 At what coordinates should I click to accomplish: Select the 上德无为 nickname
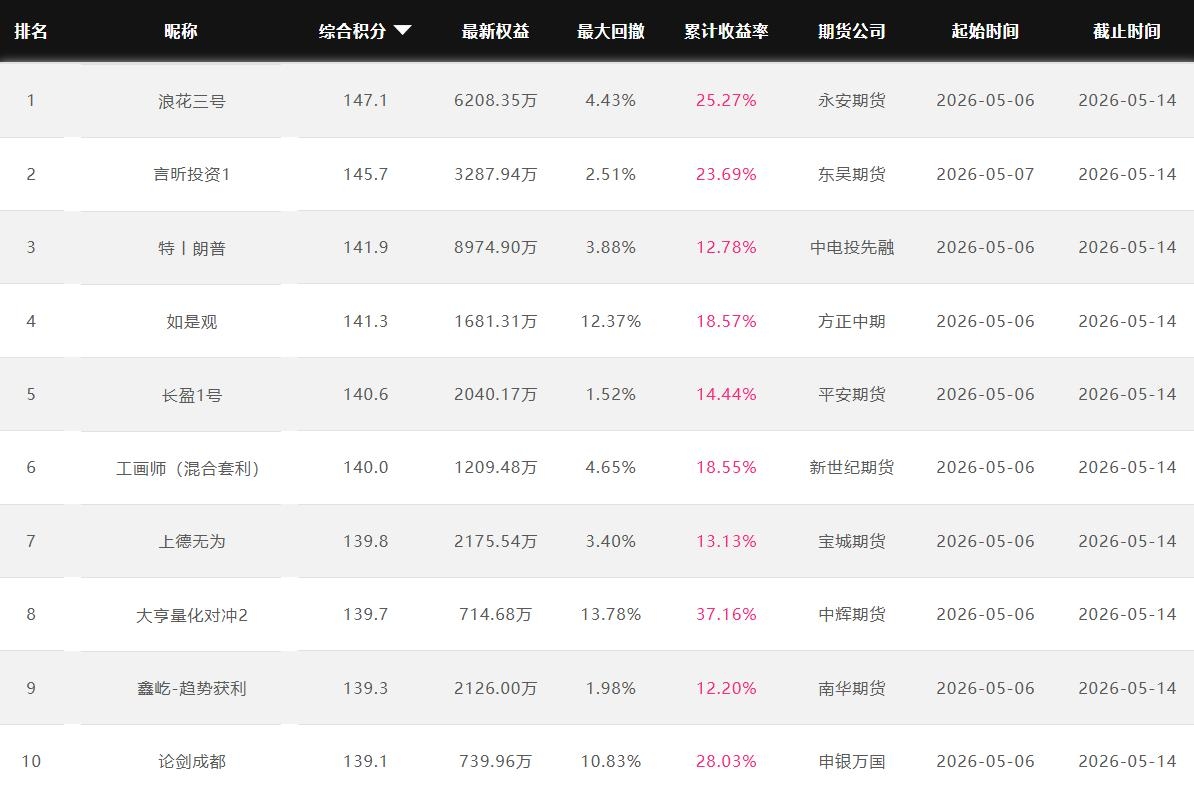click(x=192, y=542)
